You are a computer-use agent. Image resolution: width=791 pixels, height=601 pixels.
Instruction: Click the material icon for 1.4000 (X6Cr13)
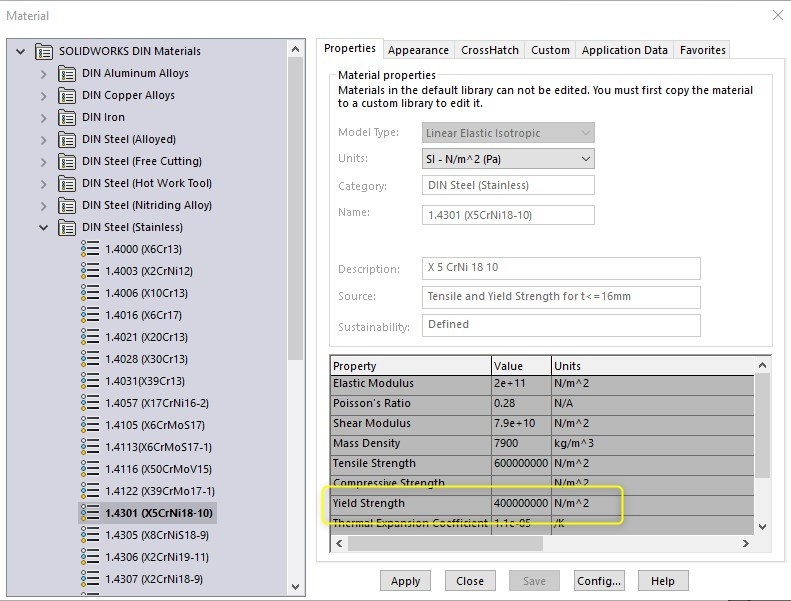[x=90, y=249]
